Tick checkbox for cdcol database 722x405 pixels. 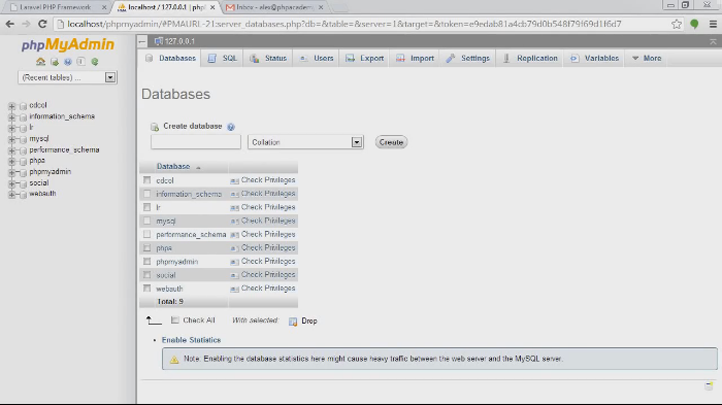147,180
